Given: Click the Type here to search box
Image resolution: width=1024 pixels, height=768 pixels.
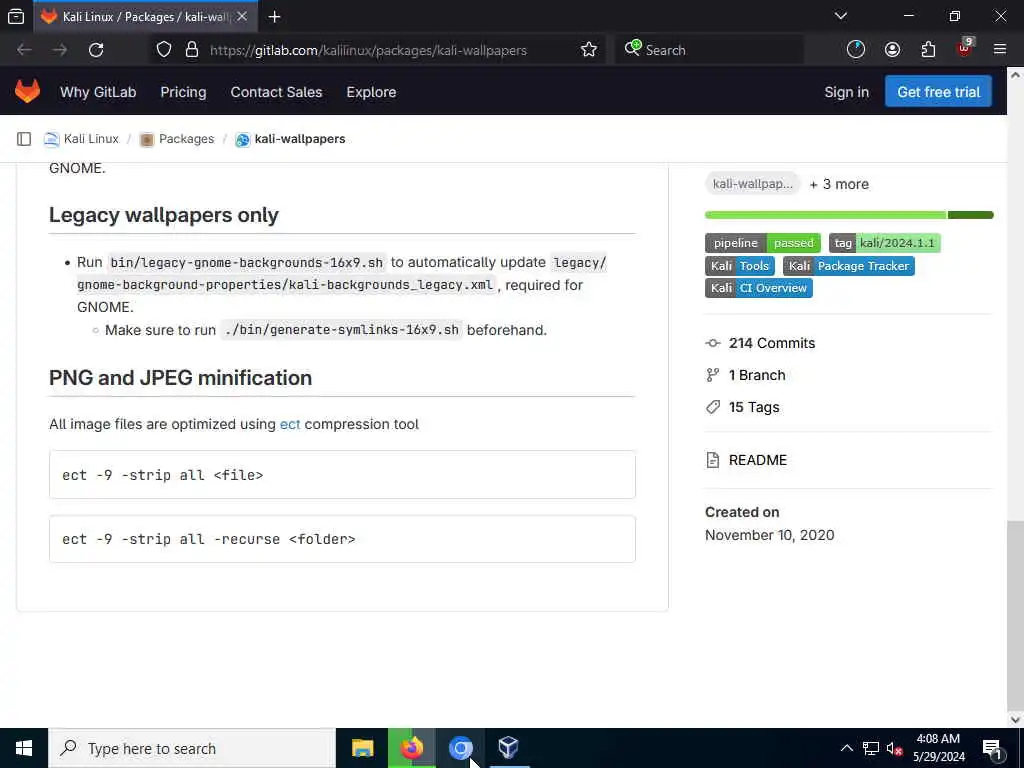Looking at the screenshot, I should (x=192, y=748).
